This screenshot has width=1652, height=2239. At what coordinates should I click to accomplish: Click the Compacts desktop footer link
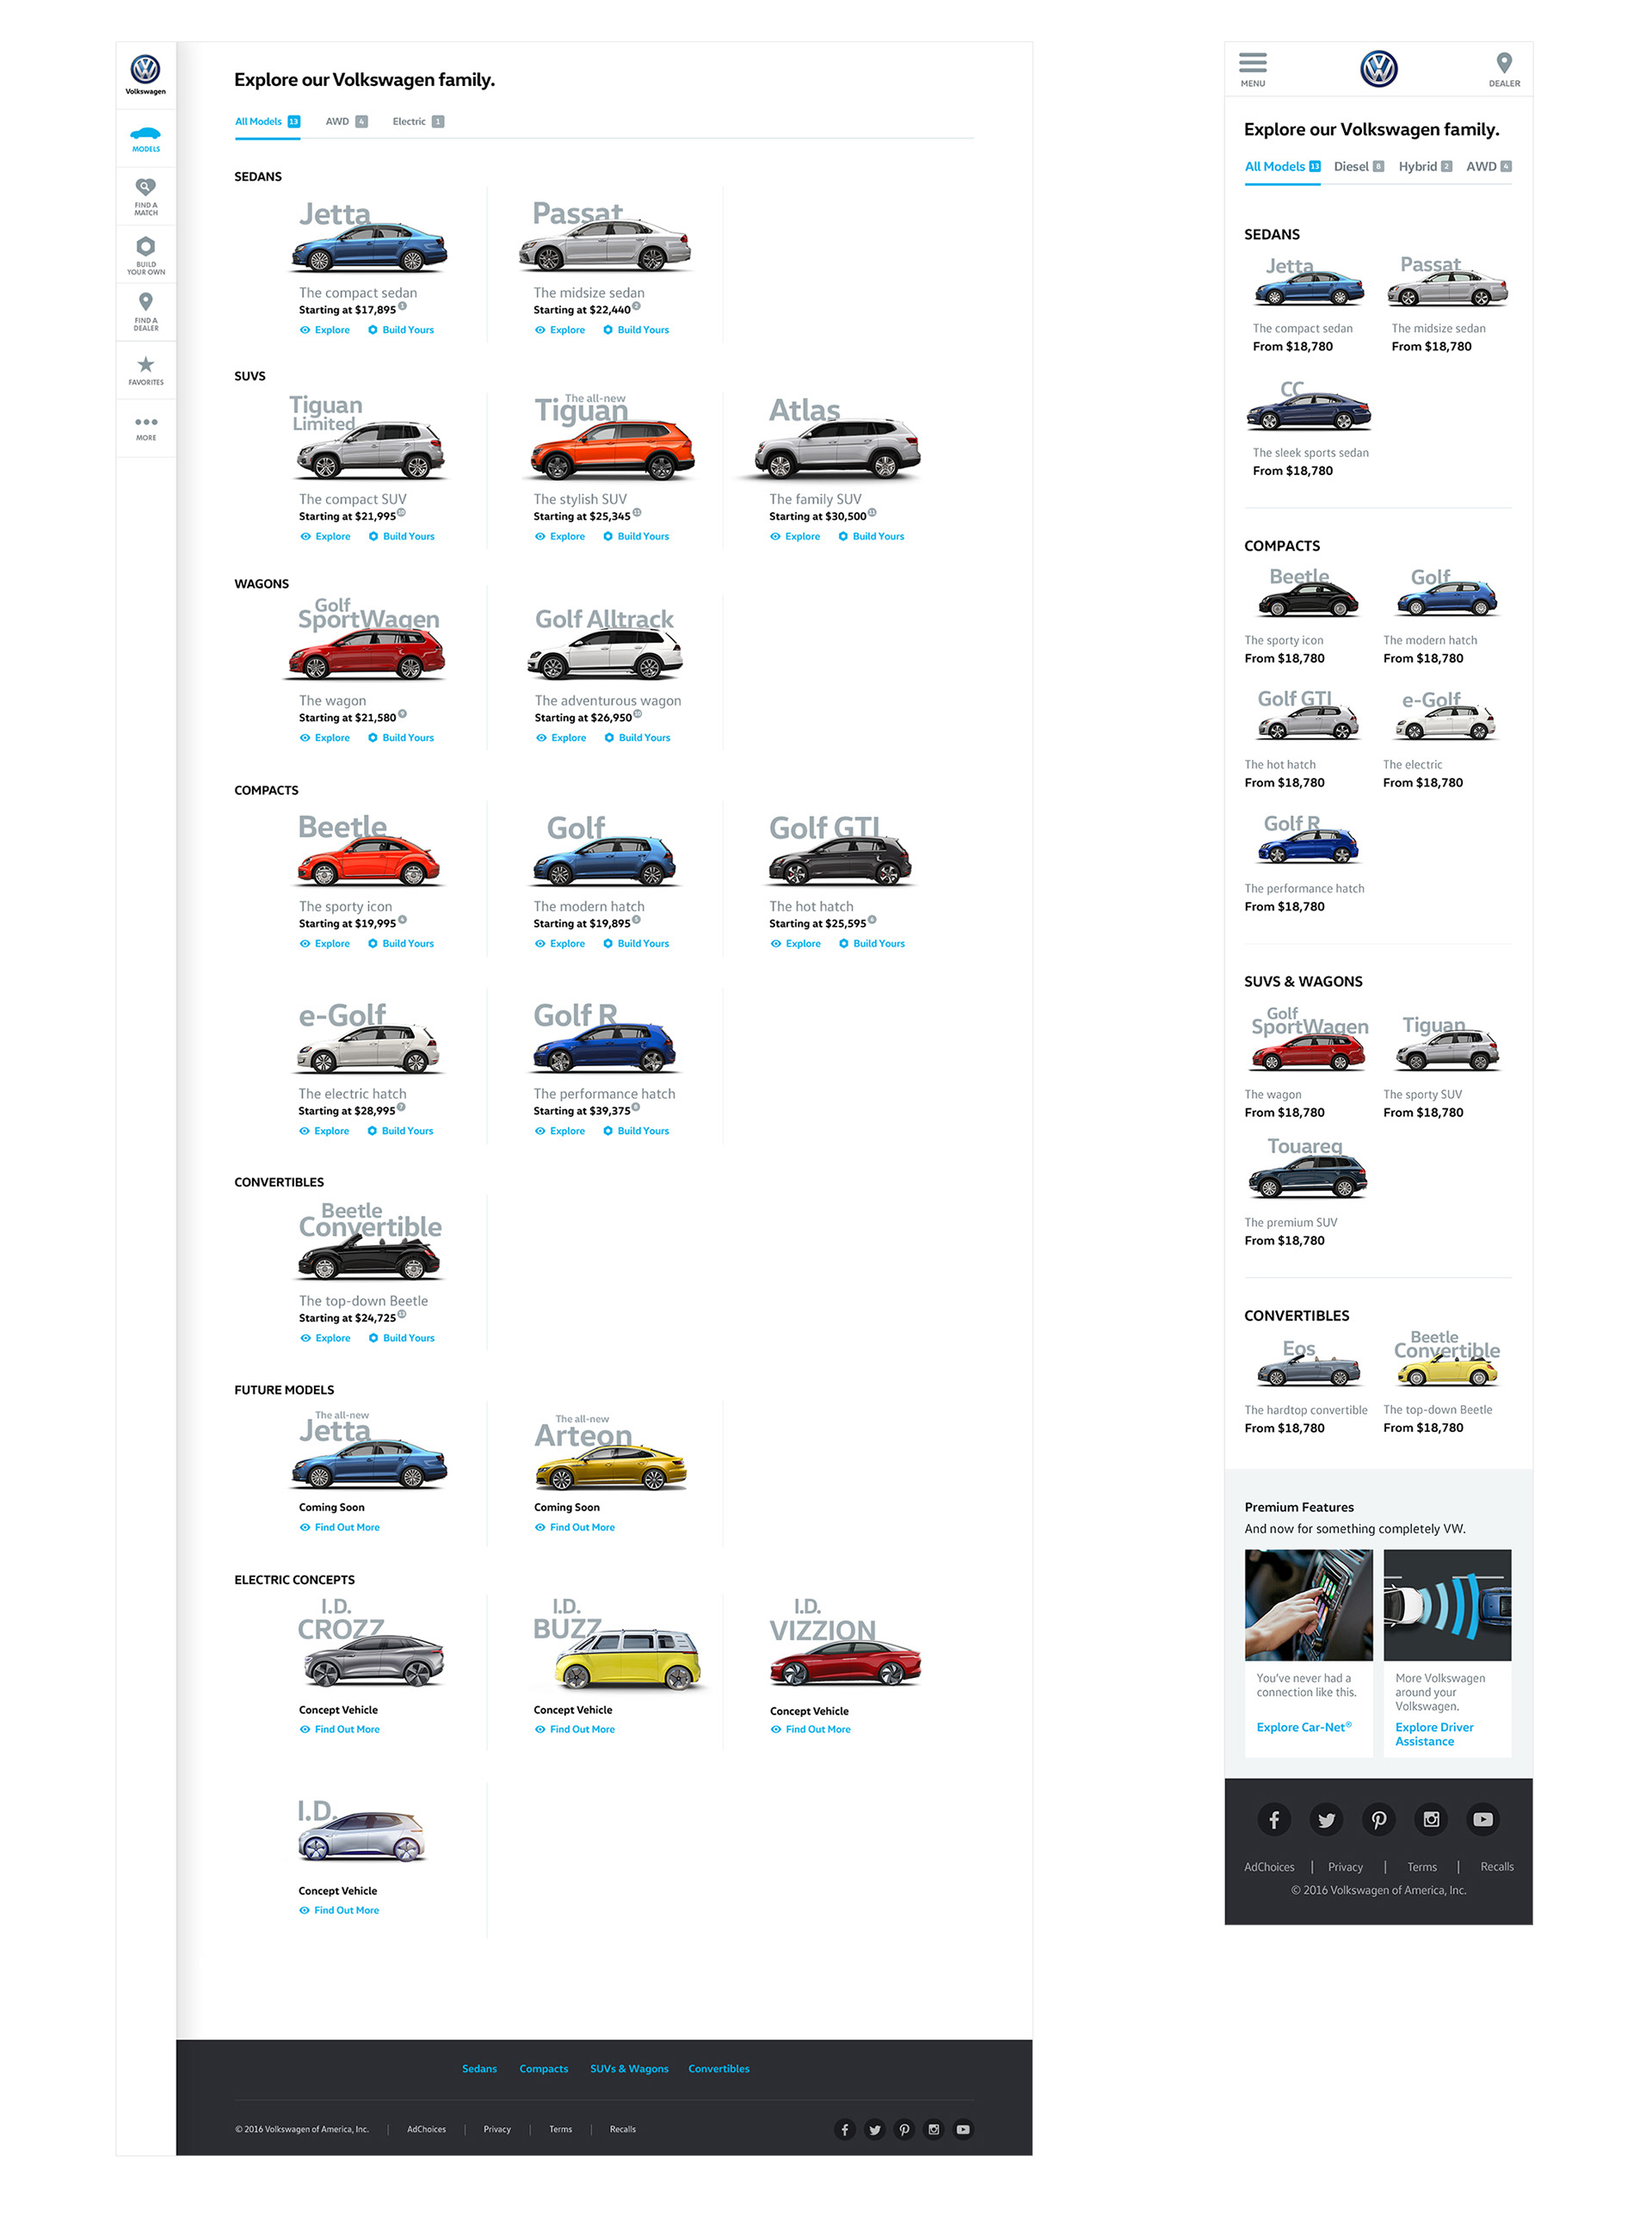click(543, 2068)
